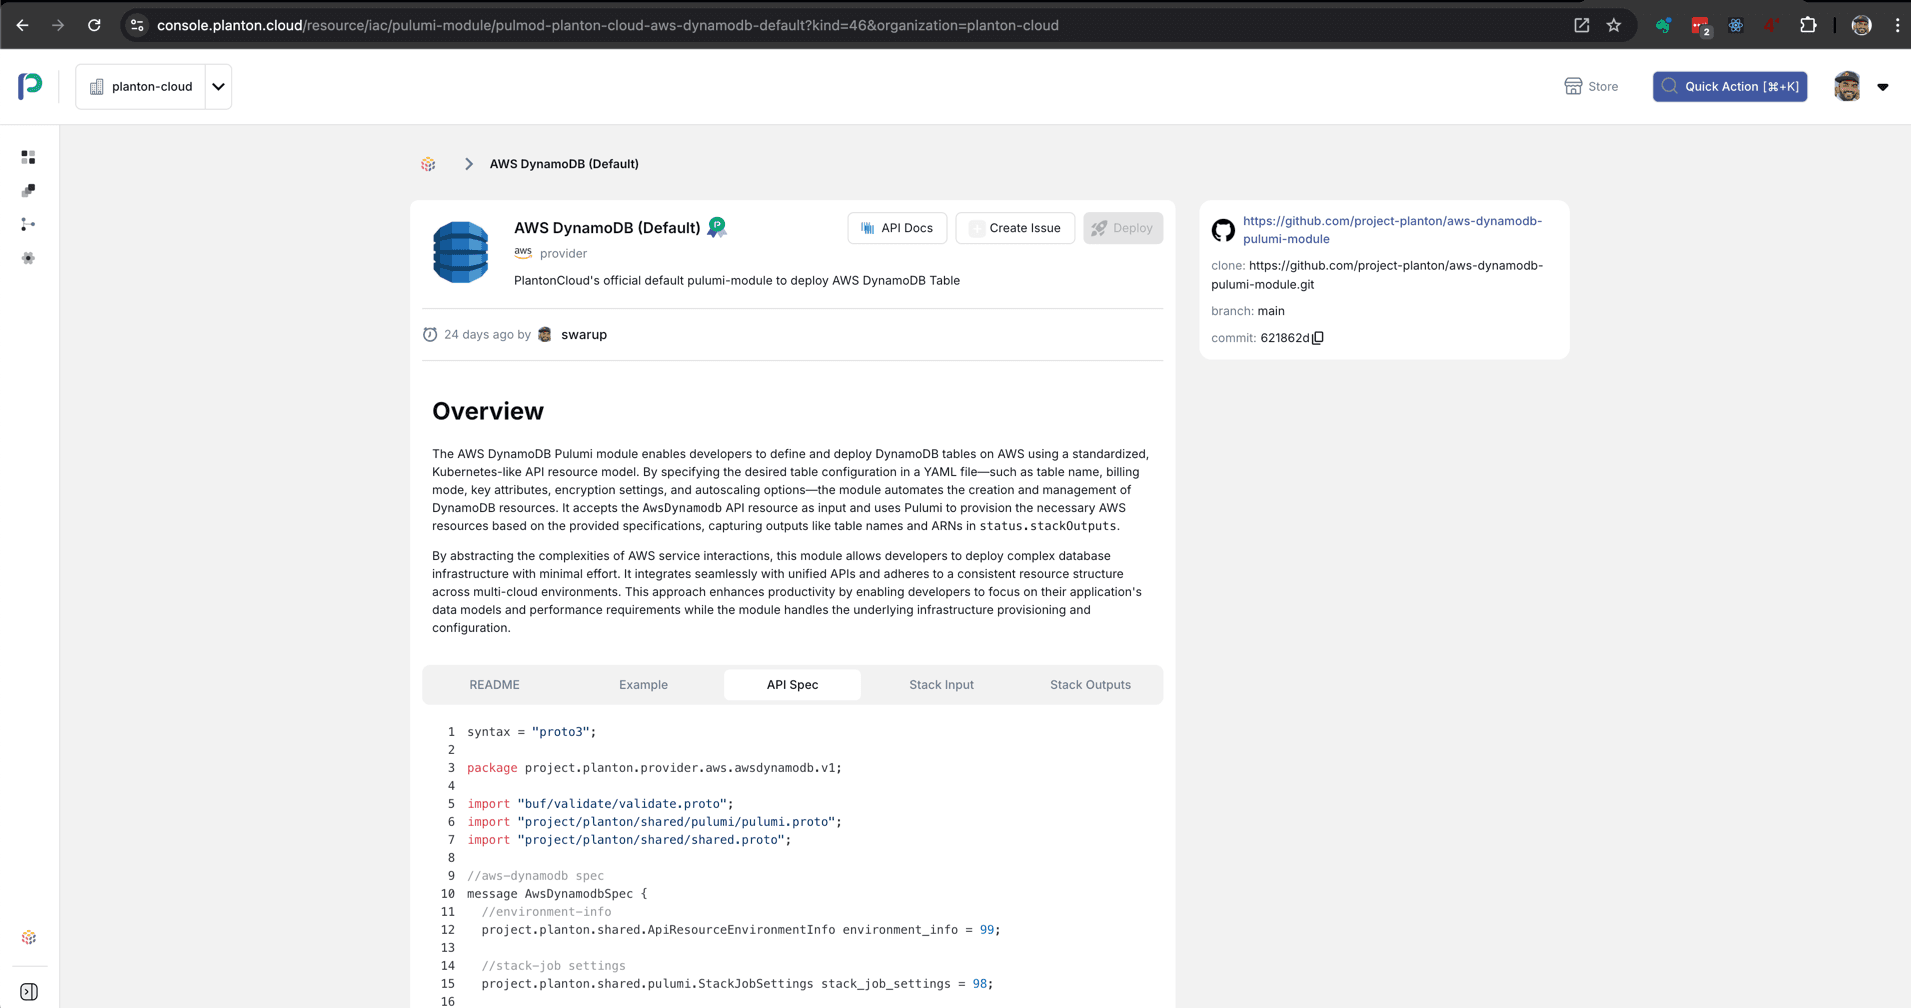Switch to the README tab
Screen dimensions: 1911x1008
pos(494,685)
